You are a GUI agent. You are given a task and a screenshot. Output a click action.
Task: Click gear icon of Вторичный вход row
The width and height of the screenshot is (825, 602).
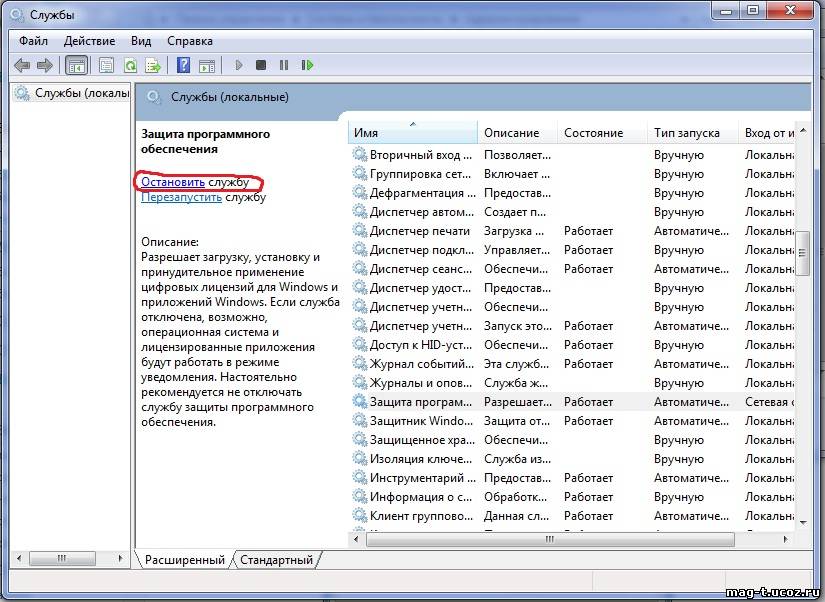[x=360, y=155]
